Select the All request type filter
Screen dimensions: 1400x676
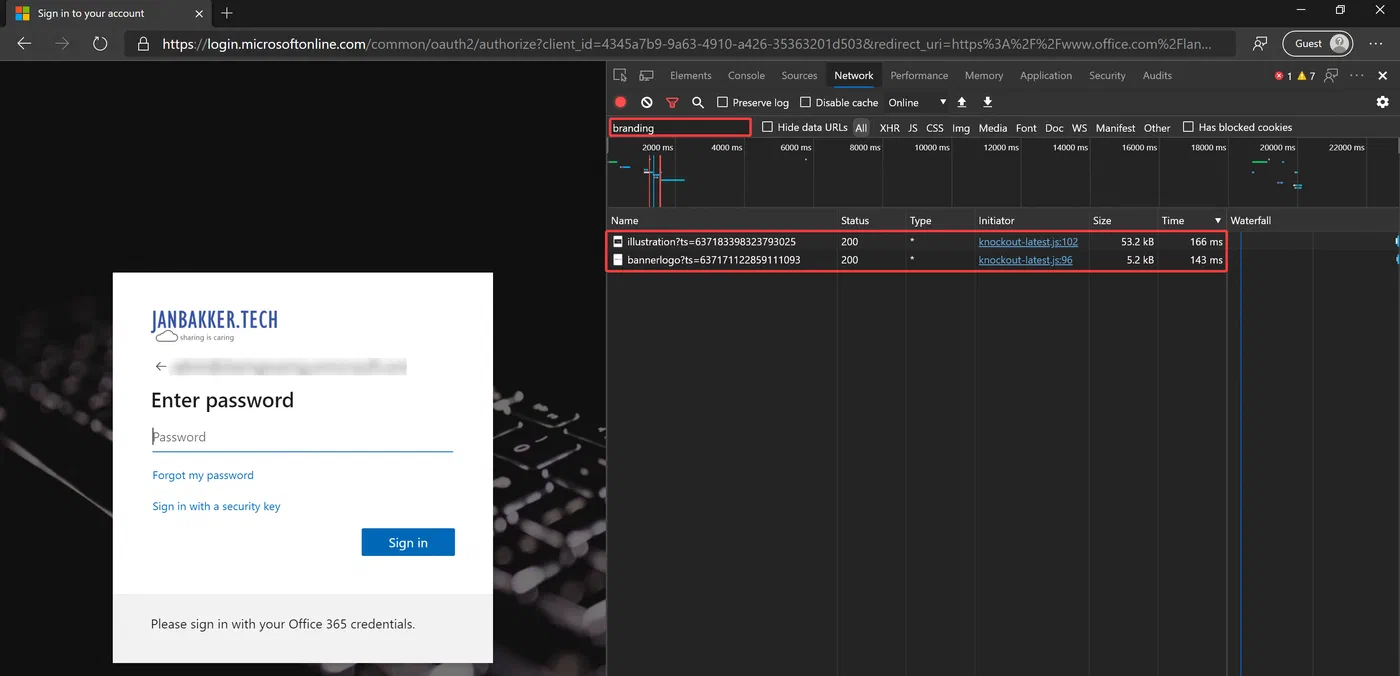tap(861, 128)
